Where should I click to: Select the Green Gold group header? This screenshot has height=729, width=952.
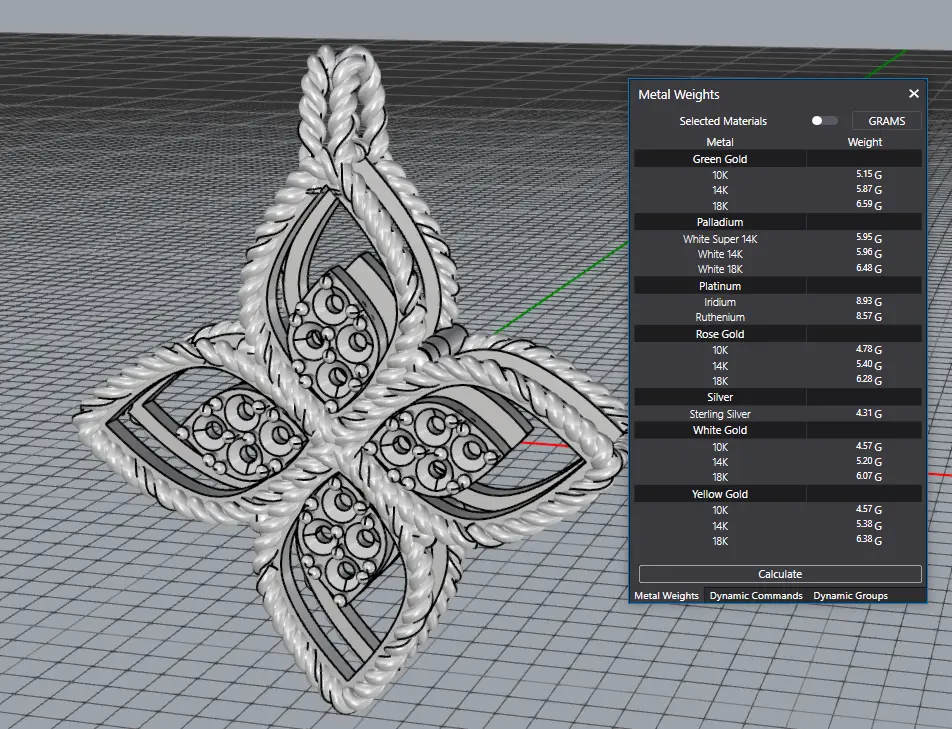pyautogui.click(x=720, y=159)
